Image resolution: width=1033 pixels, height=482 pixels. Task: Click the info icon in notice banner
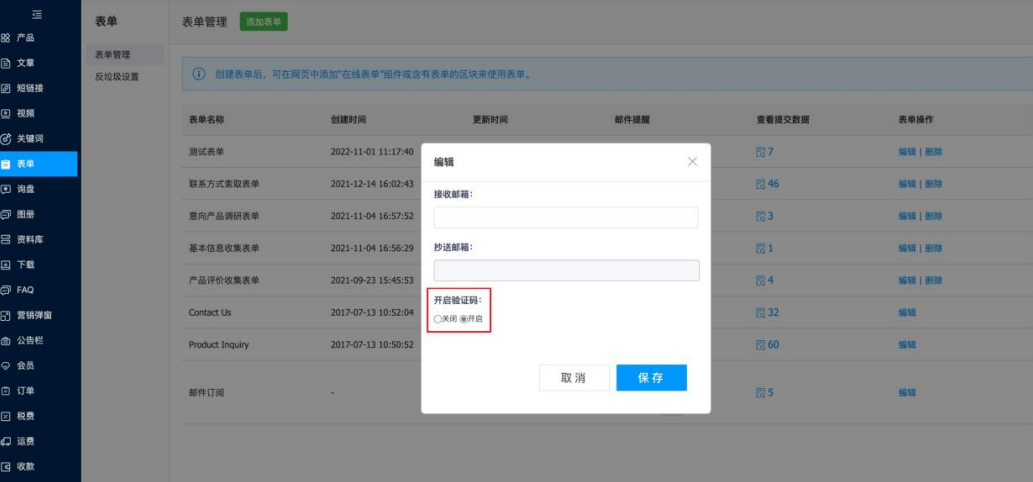click(199, 74)
